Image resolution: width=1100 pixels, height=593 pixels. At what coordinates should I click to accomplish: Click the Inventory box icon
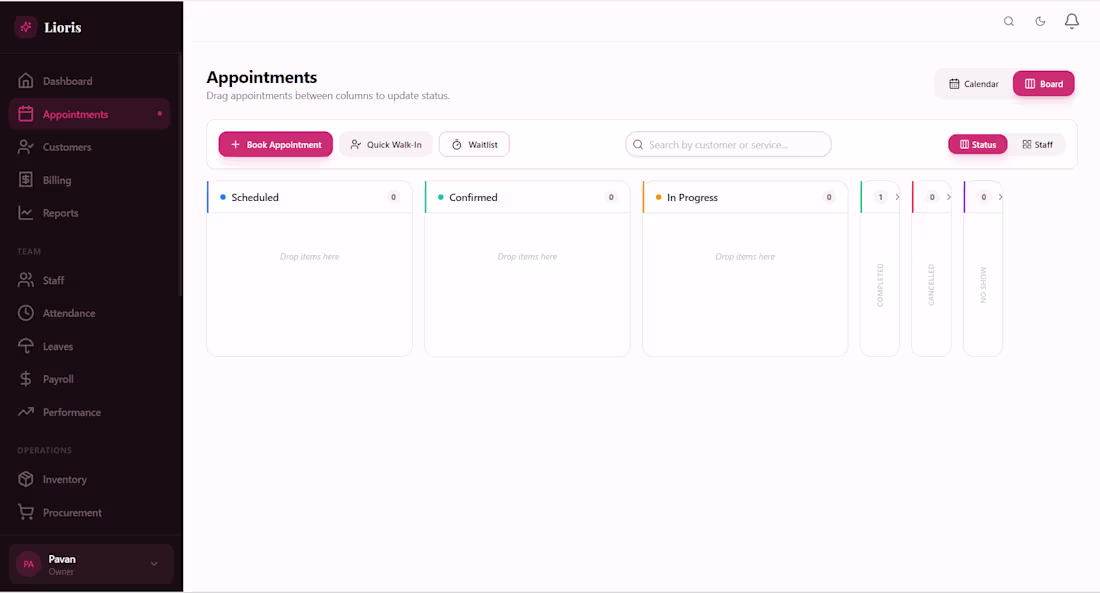click(26, 479)
